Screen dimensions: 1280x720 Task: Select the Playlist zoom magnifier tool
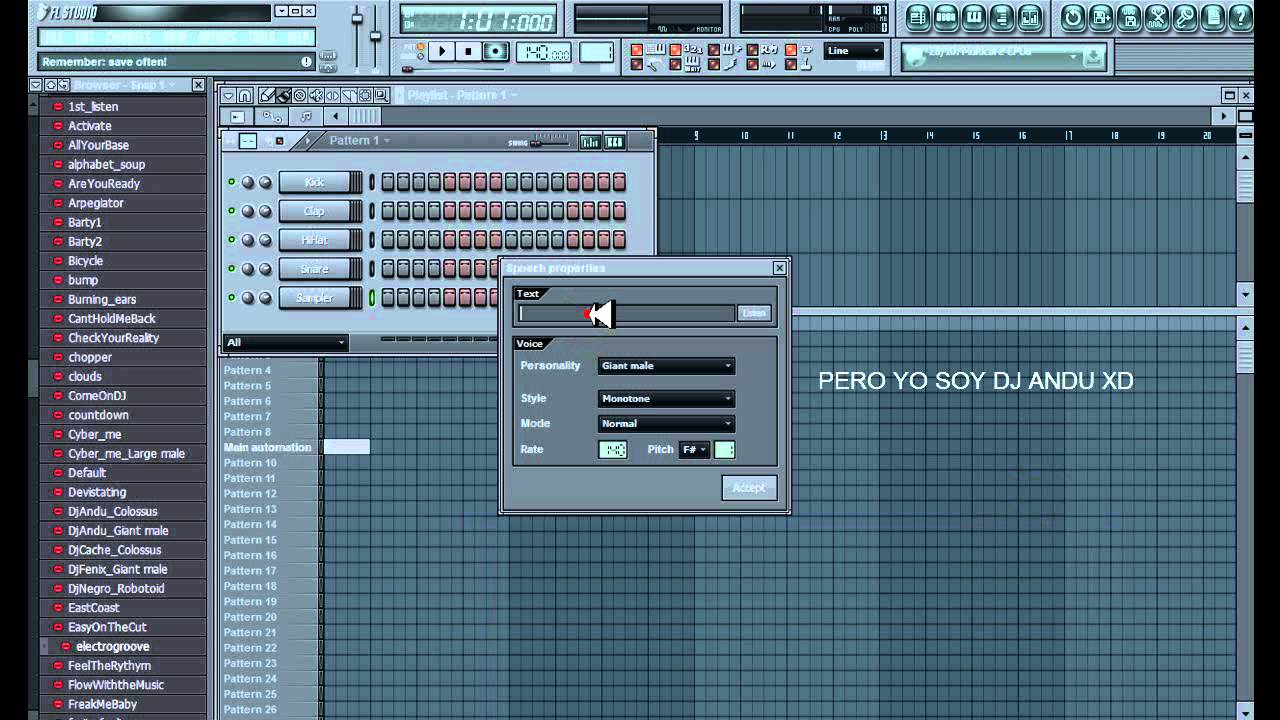(x=381, y=95)
